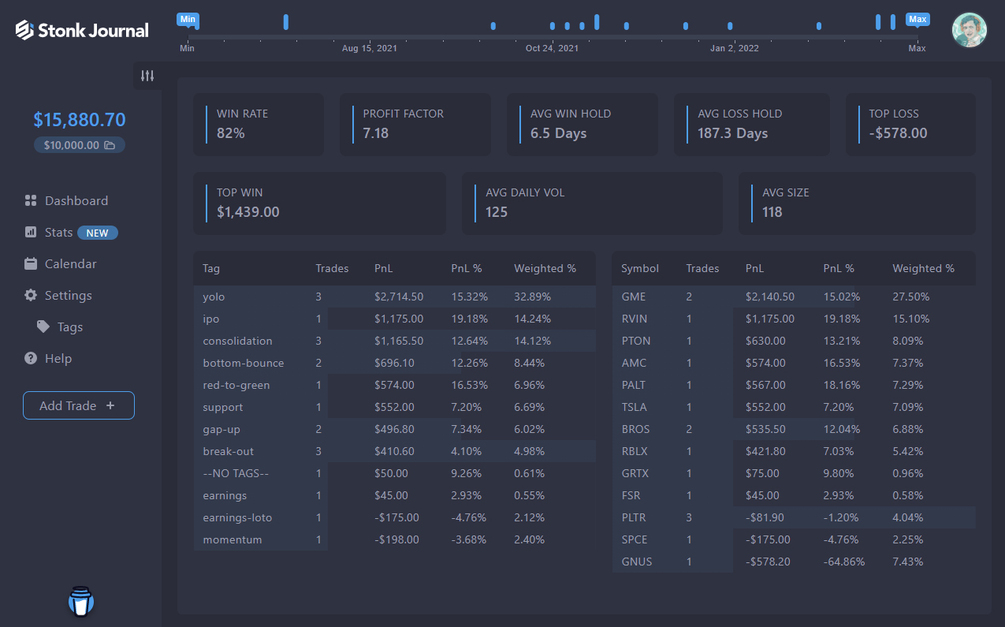The height and width of the screenshot is (627, 1005).
Task: Click the BROS symbol
Action: tap(635, 429)
